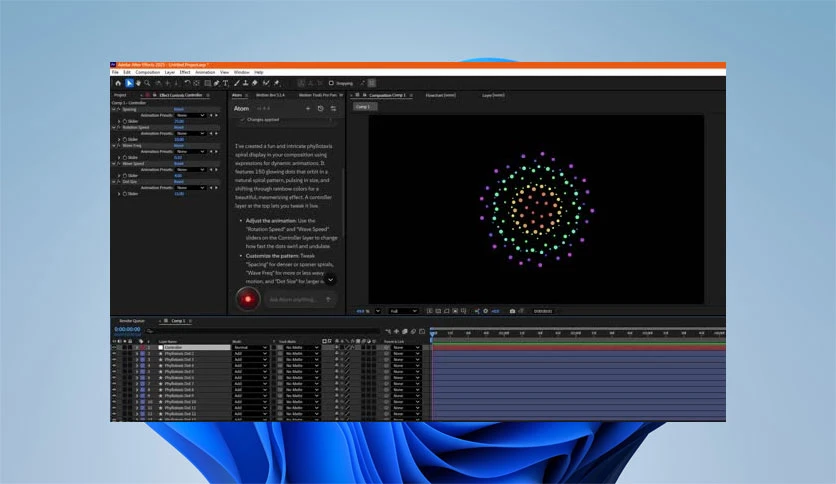Open the Window menu

point(242,72)
